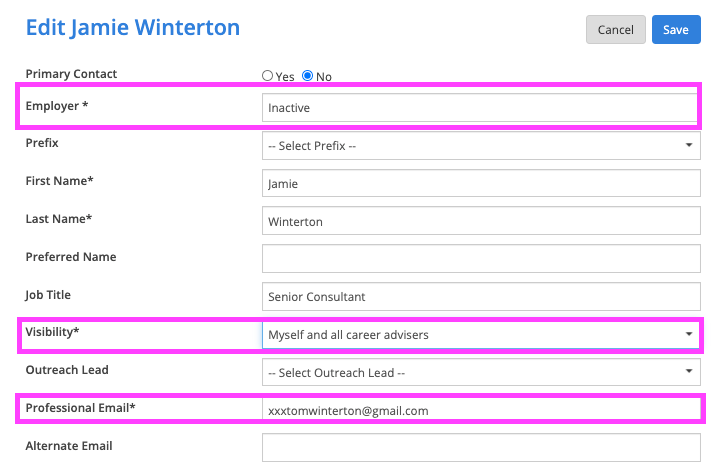Focus the empty Alternate Email input
The width and height of the screenshot is (727, 475).
coord(481,448)
